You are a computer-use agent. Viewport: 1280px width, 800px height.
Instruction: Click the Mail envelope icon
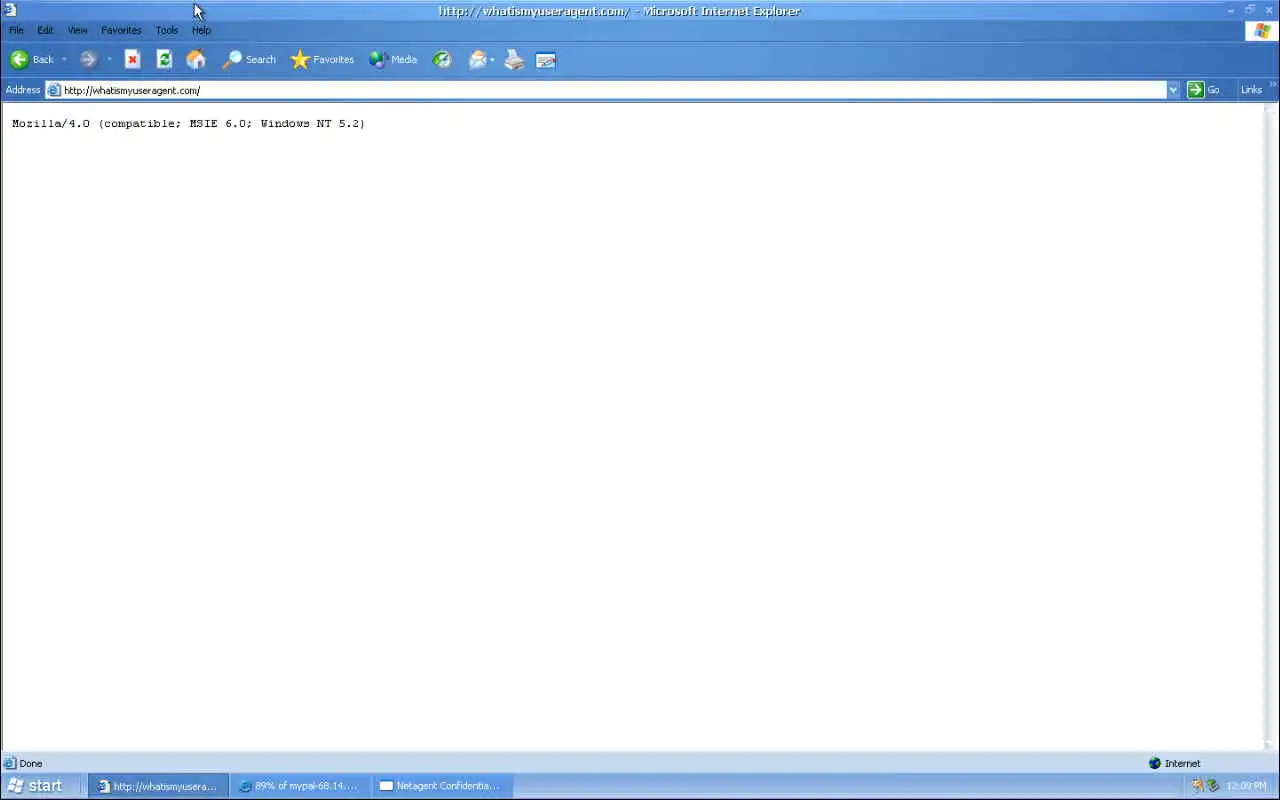(478, 60)
